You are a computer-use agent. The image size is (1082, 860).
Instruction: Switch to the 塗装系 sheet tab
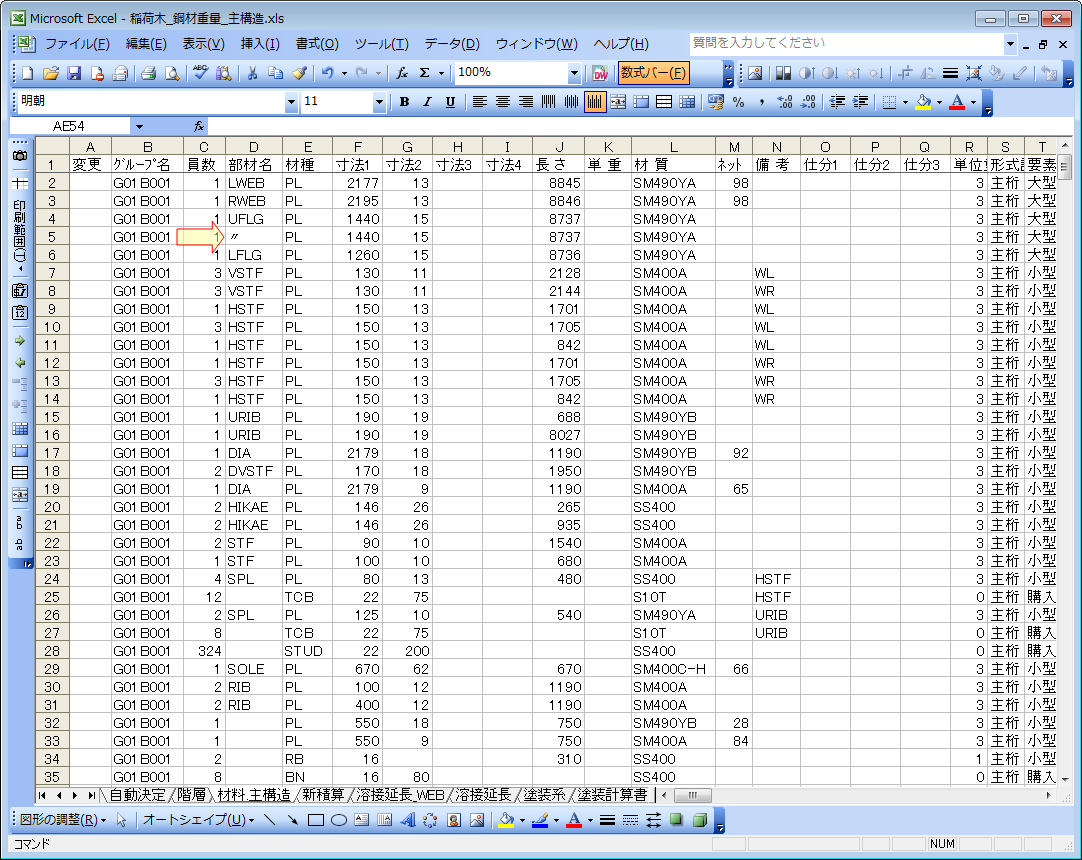(545, 795)
